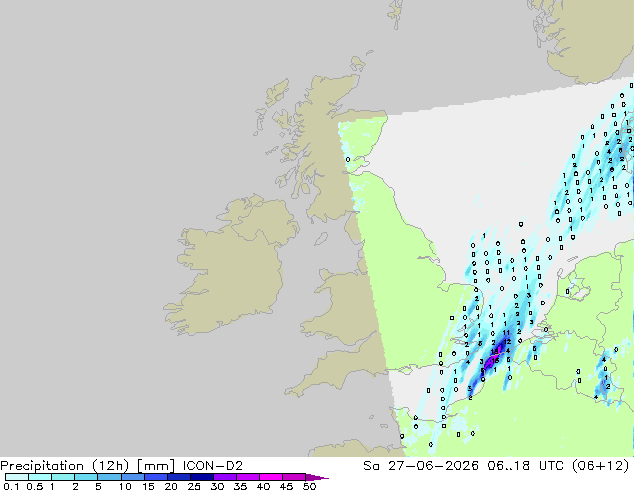The image size is (634, 490).
Task: Click the '25' legend scale label
Action: click(x=194, y=486)
